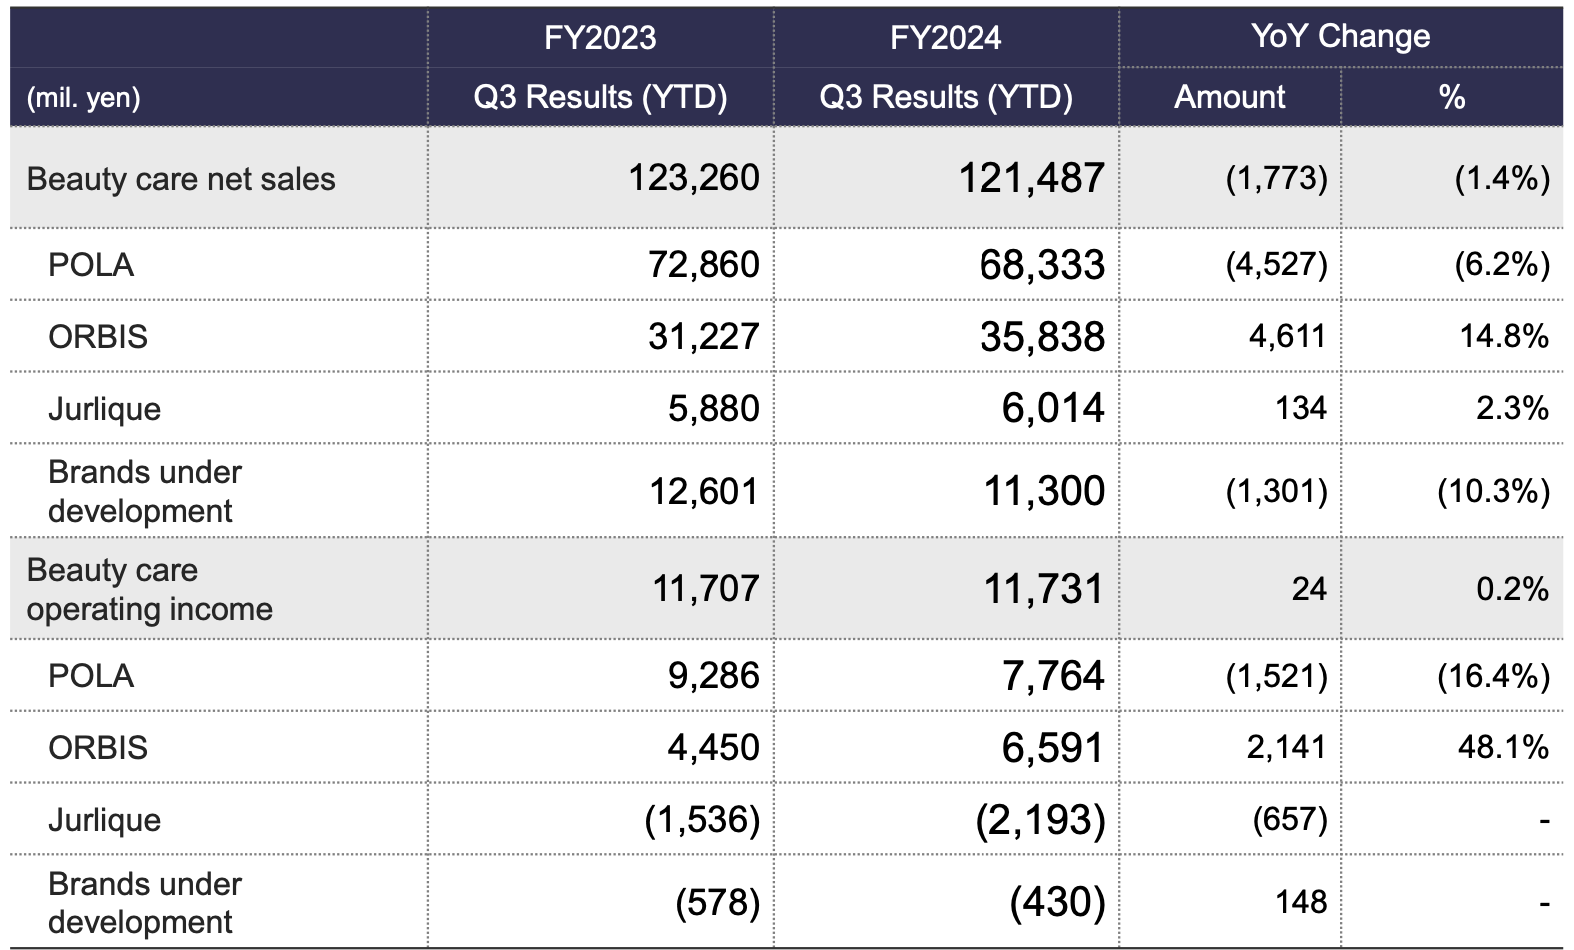The width and height of the screenshot is (1574, 950).
Task: Select the YoY Change header cell
Action: tap(1340, 37)
